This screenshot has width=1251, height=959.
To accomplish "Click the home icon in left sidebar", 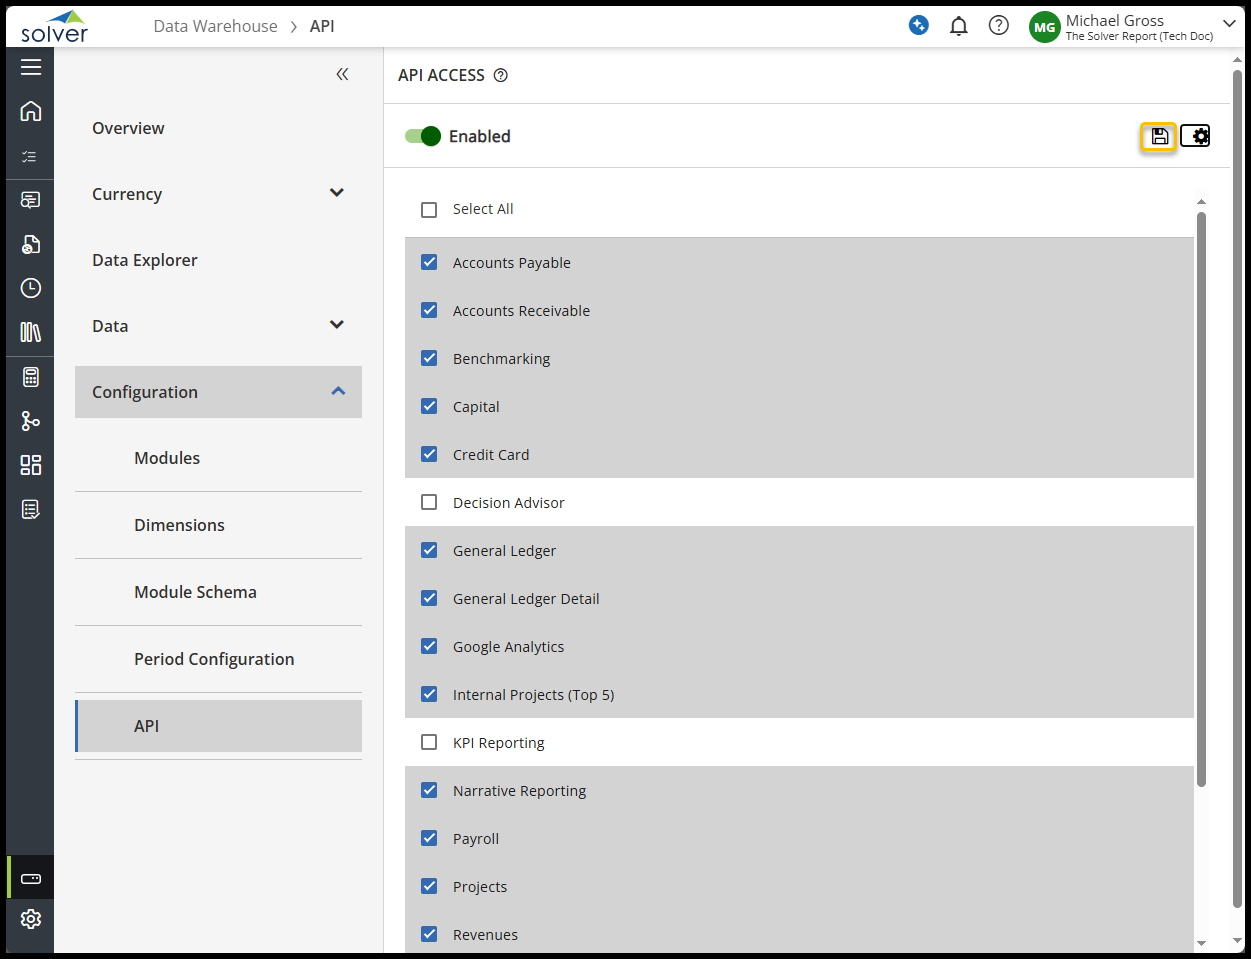I will click(31, 111).
